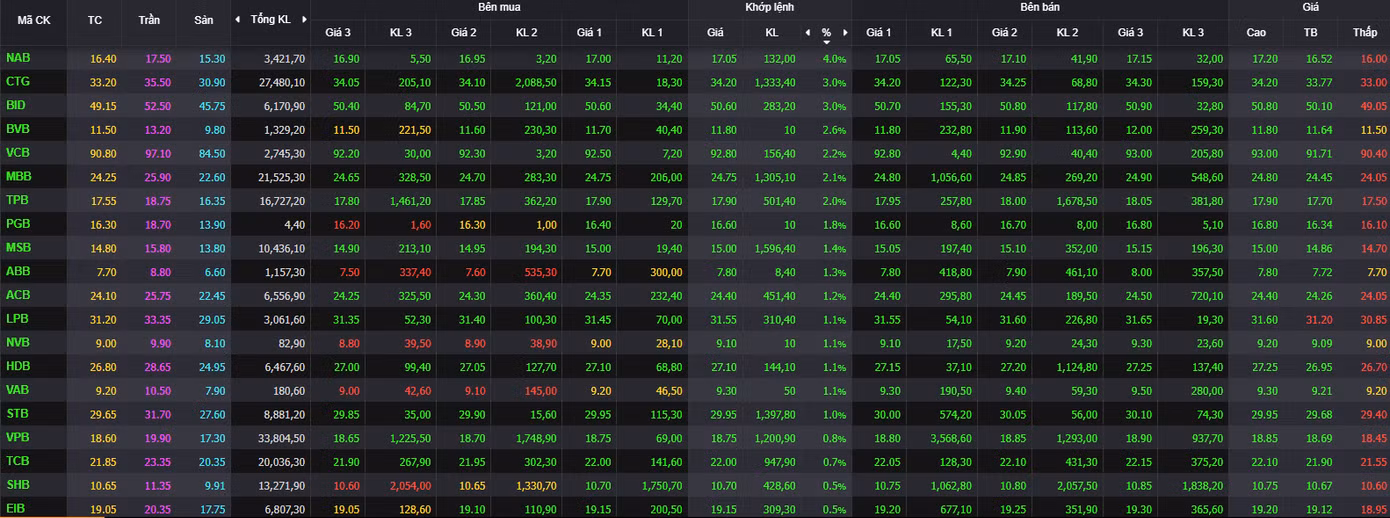Click ABB buy volume 535,30
Screen dimensions: 1390x518
pyautogui.click(x=538, y=271)
